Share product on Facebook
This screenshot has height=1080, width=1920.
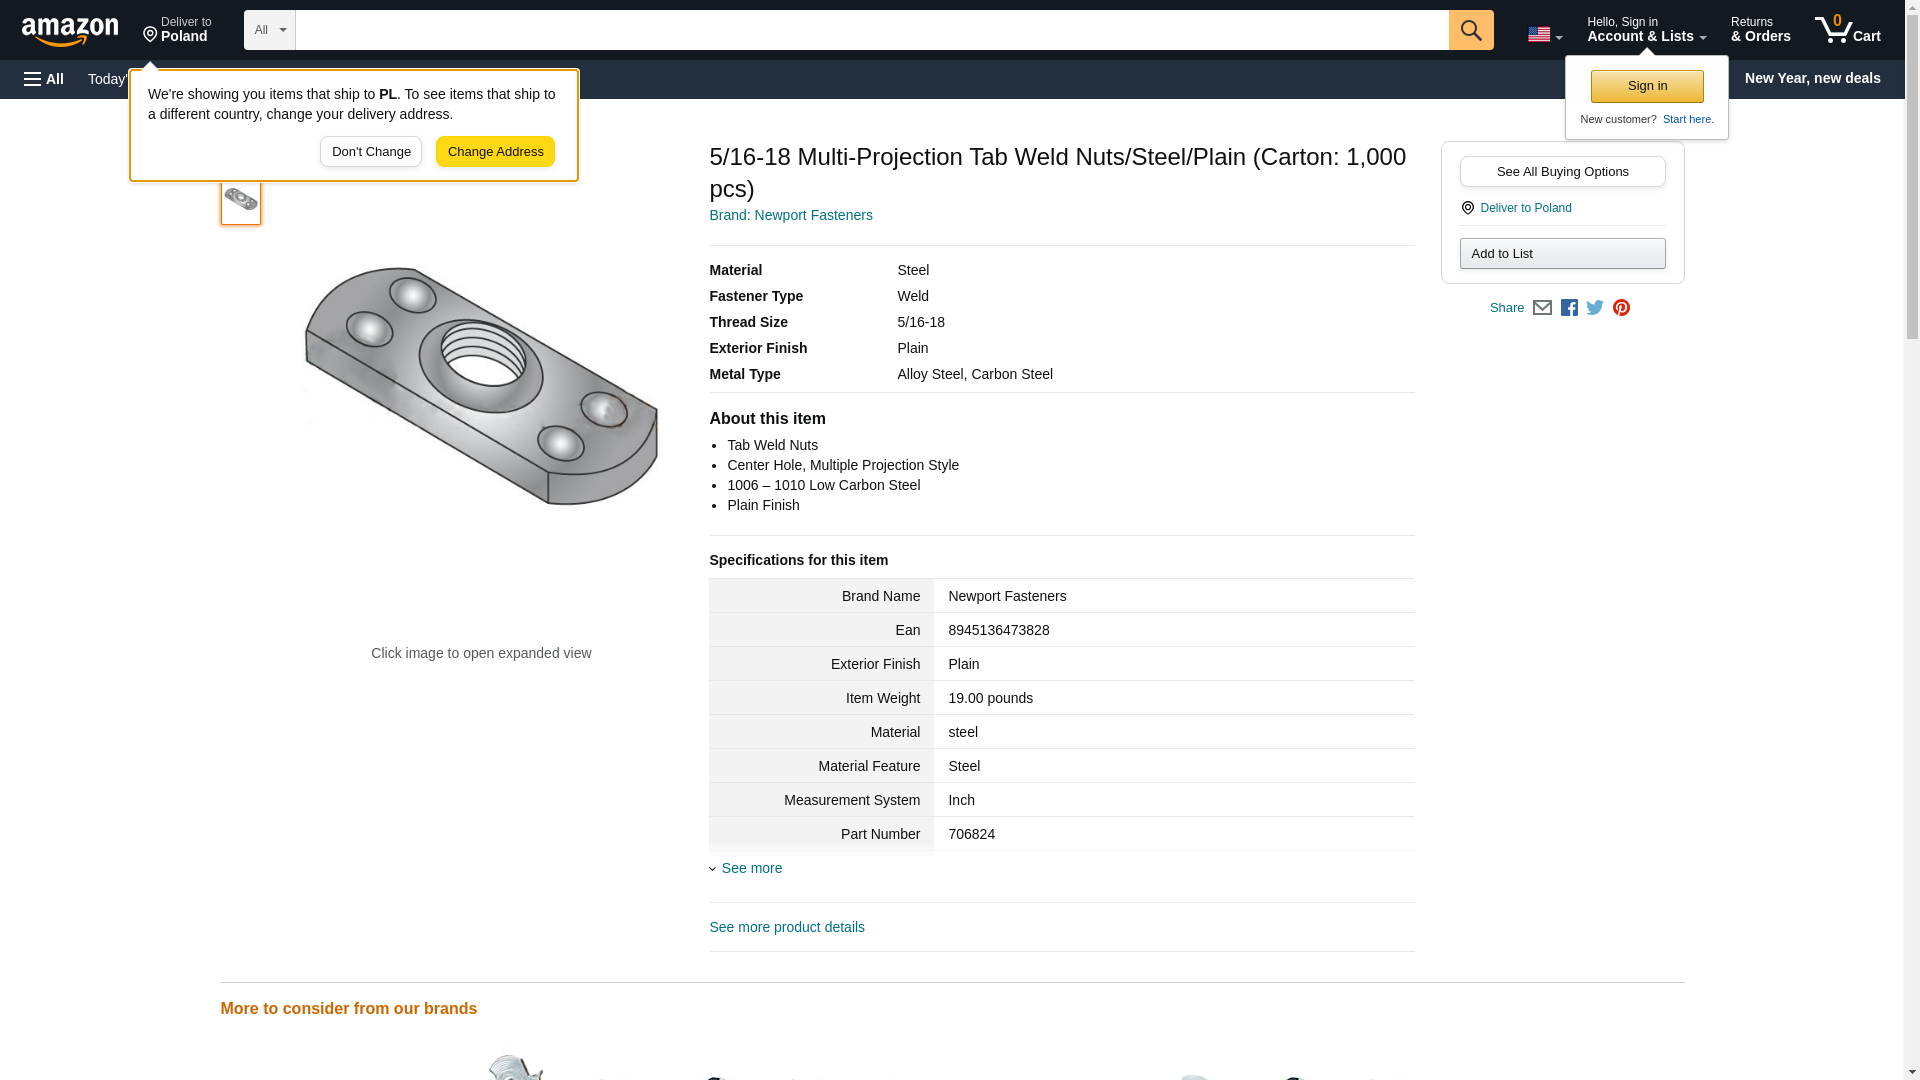pyautogui.click(x=1569, y=308)
